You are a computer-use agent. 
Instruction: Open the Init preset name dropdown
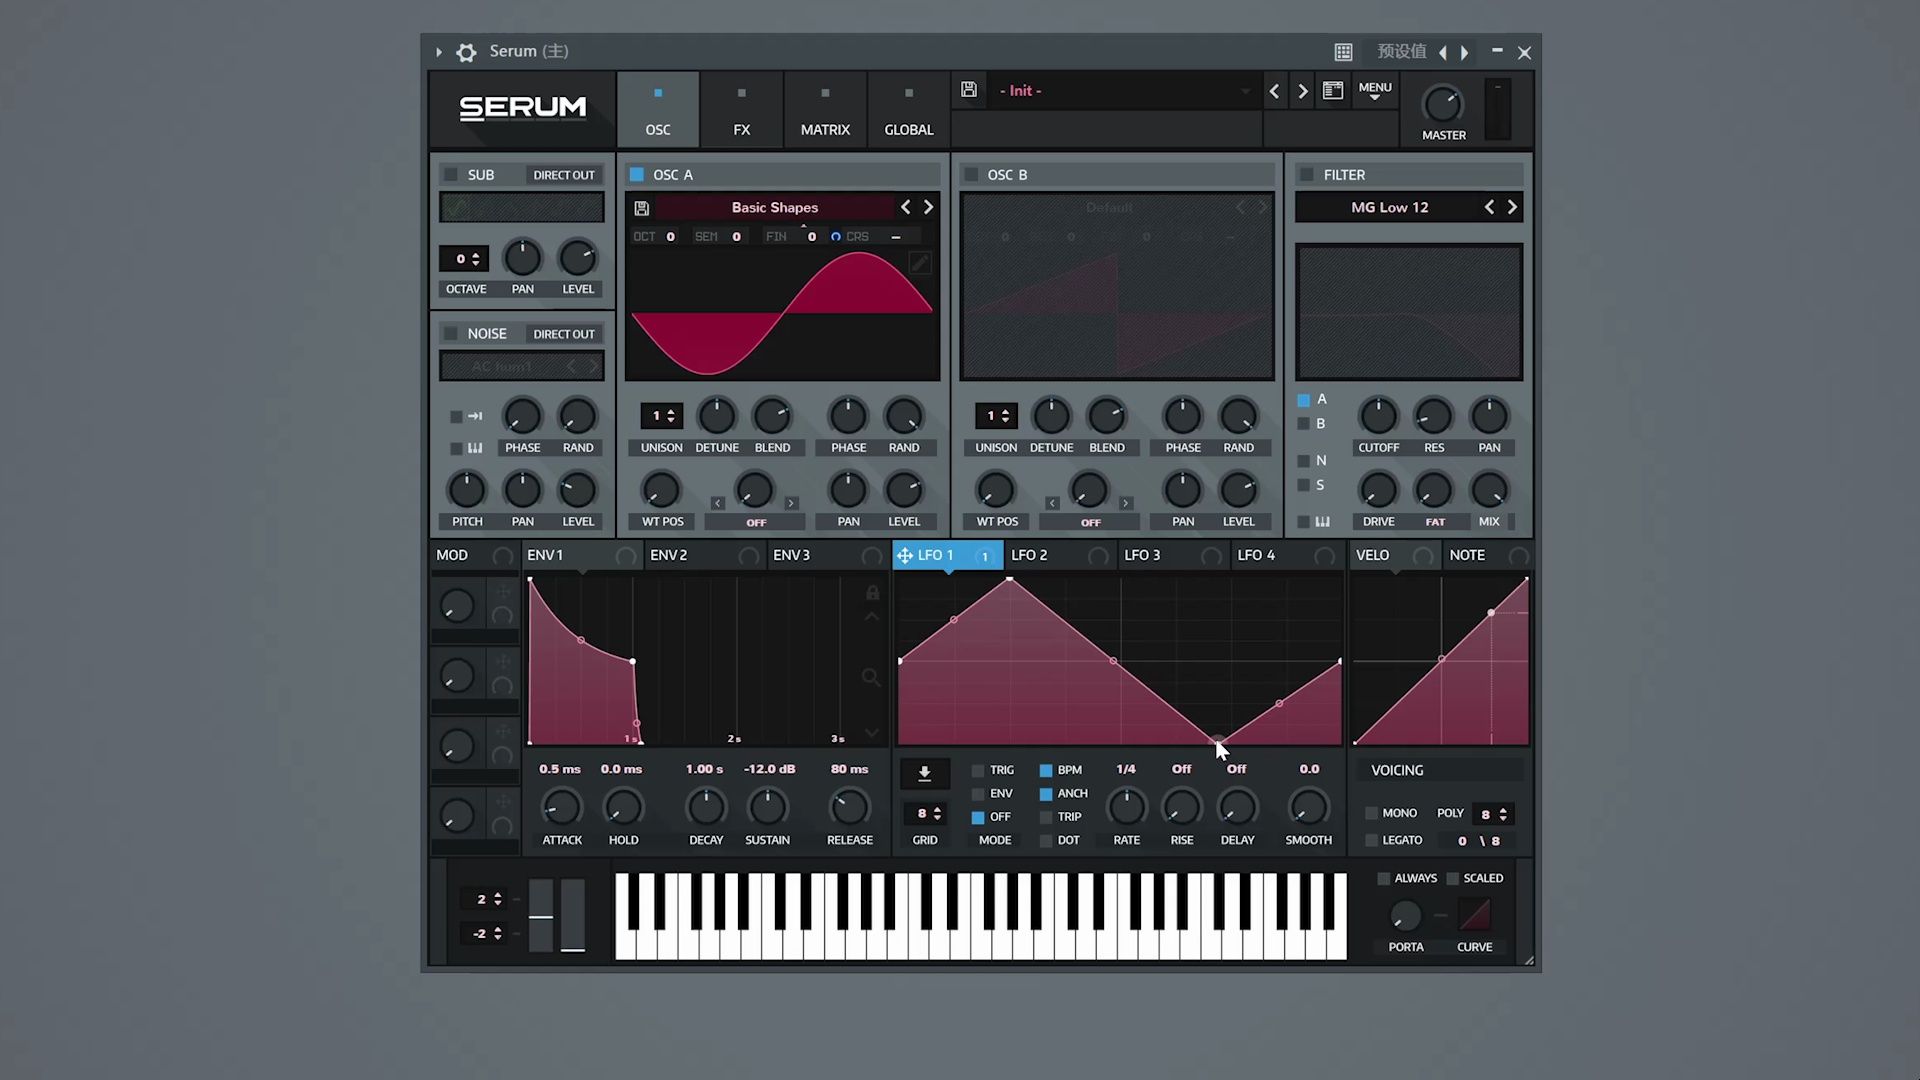coord(1124,91)
